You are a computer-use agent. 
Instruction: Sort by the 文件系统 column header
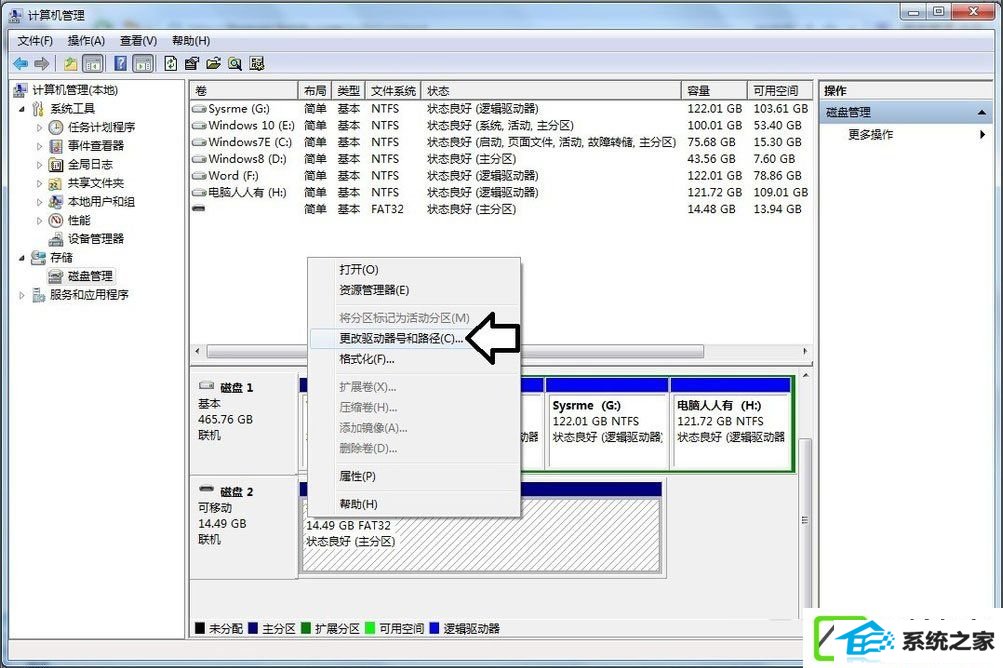pyautogui.click(x=393, y=91)
